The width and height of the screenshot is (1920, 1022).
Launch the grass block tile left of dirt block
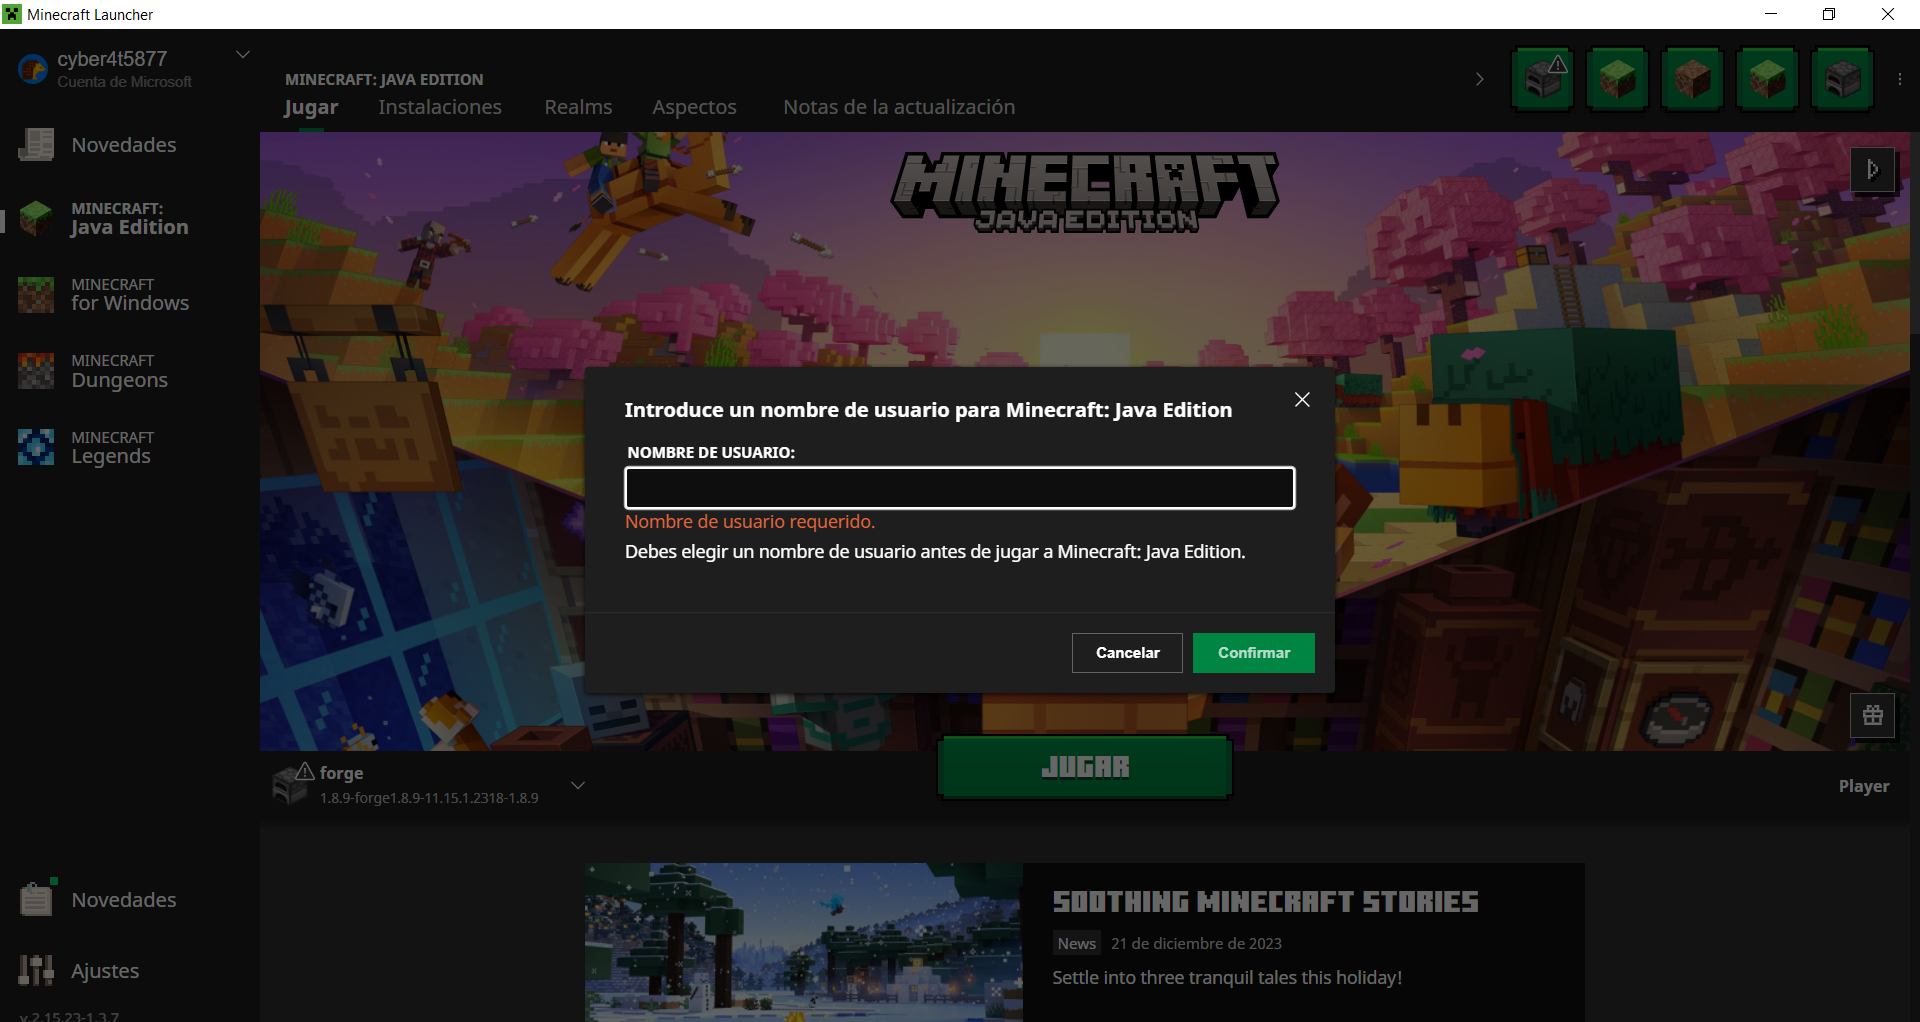1617,79
